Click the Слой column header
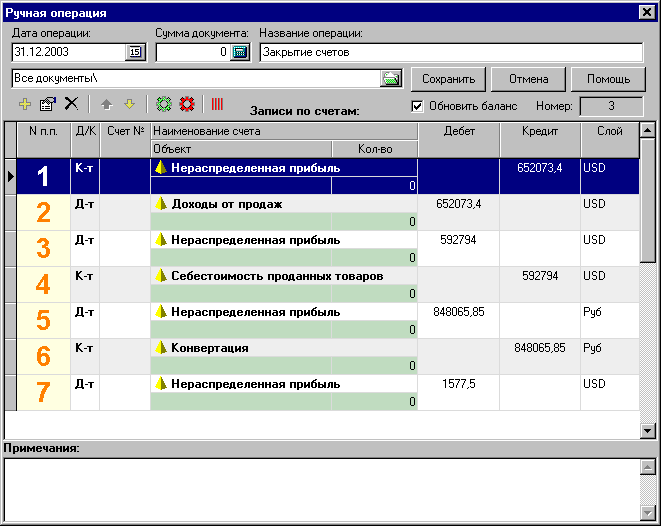661x526 pixels. coord(610,140)
